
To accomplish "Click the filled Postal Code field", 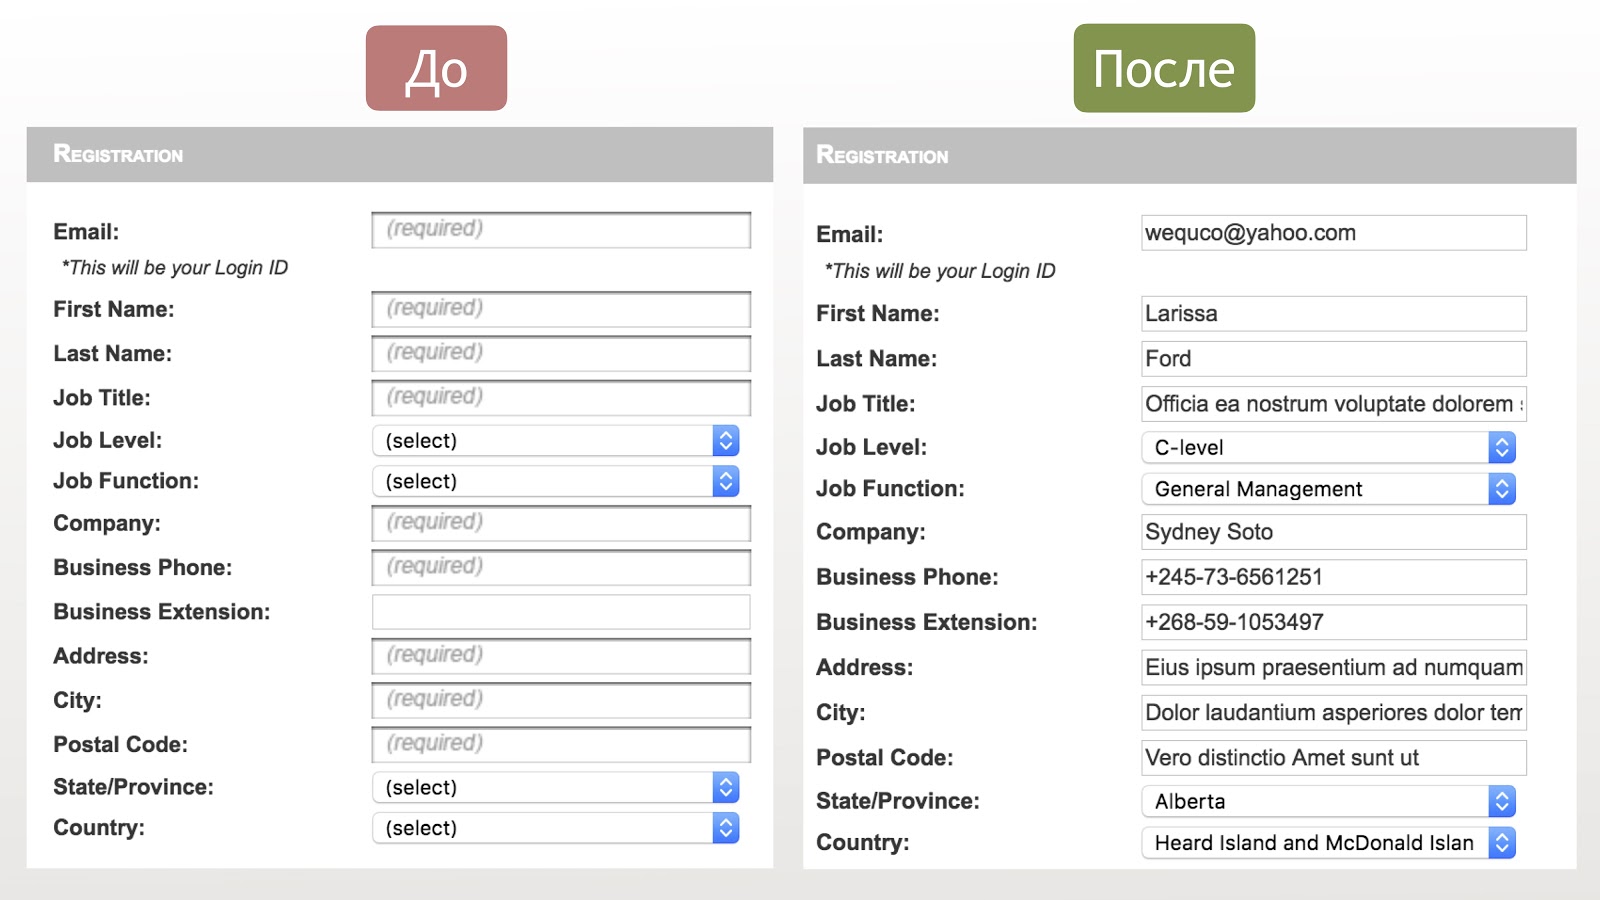I will click(x=1333, y=758).
